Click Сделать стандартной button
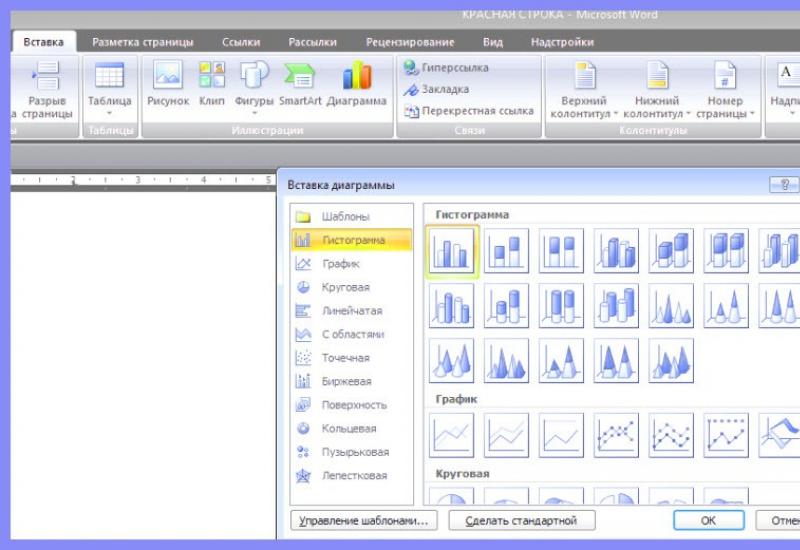800x550 pixels. tap(521, 520)
